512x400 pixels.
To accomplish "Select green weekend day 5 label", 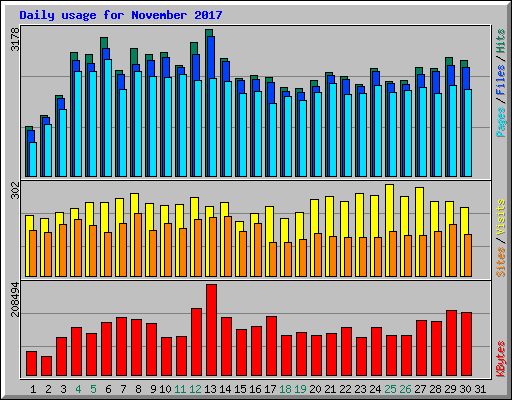I will pos(93,389).
